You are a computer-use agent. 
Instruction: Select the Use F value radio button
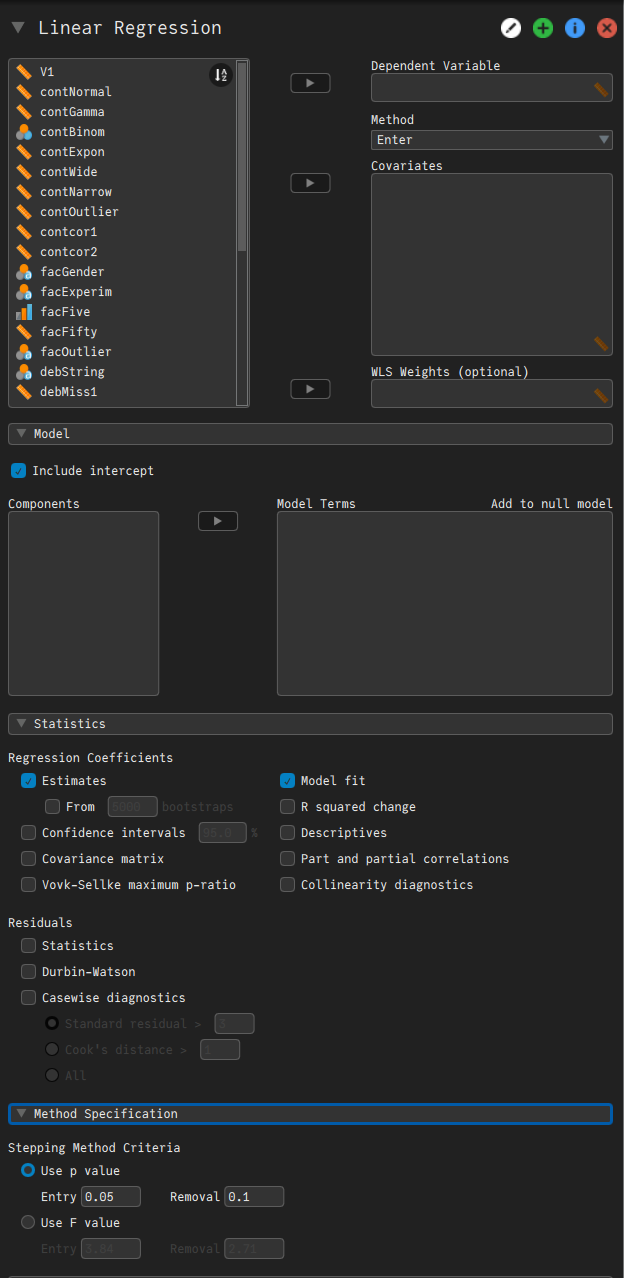[x=27, y=1222]
